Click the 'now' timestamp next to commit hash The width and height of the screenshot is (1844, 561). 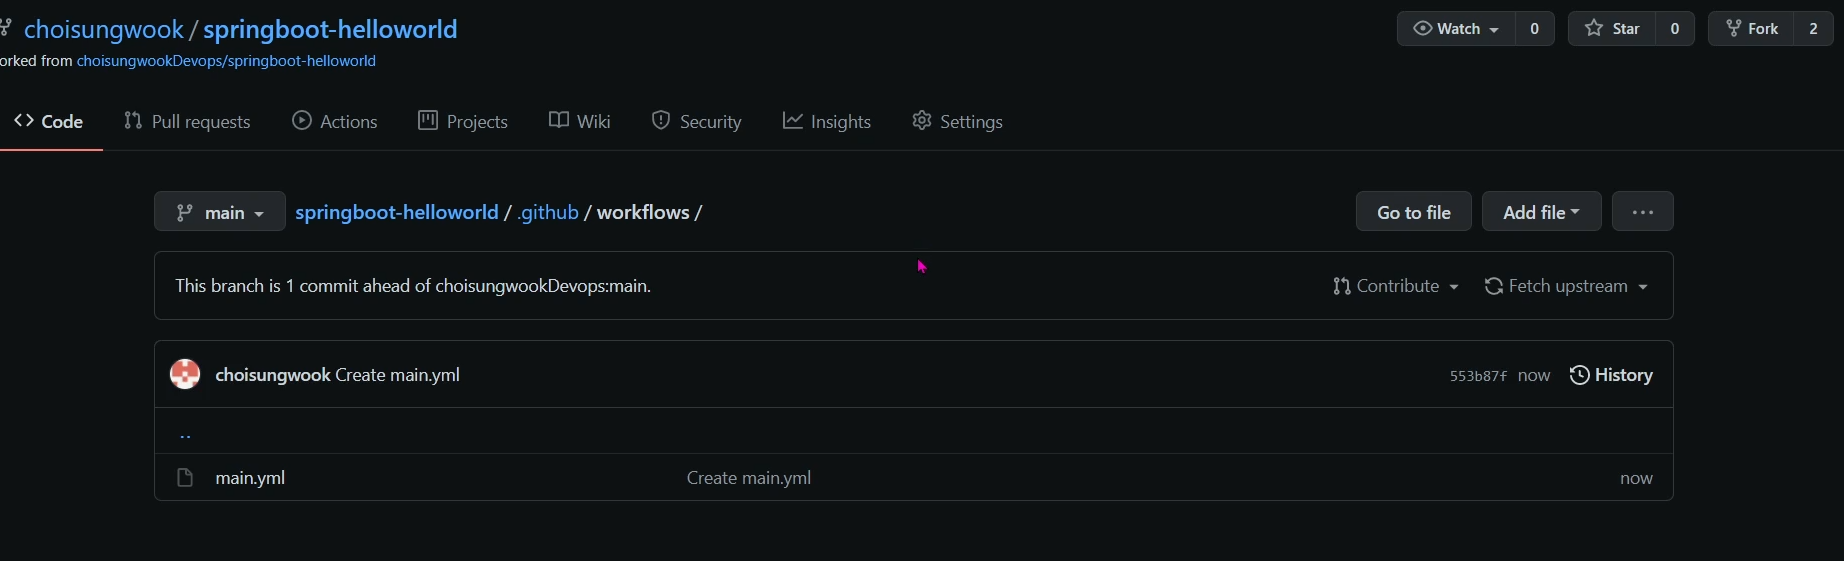tap(1534, 376)
